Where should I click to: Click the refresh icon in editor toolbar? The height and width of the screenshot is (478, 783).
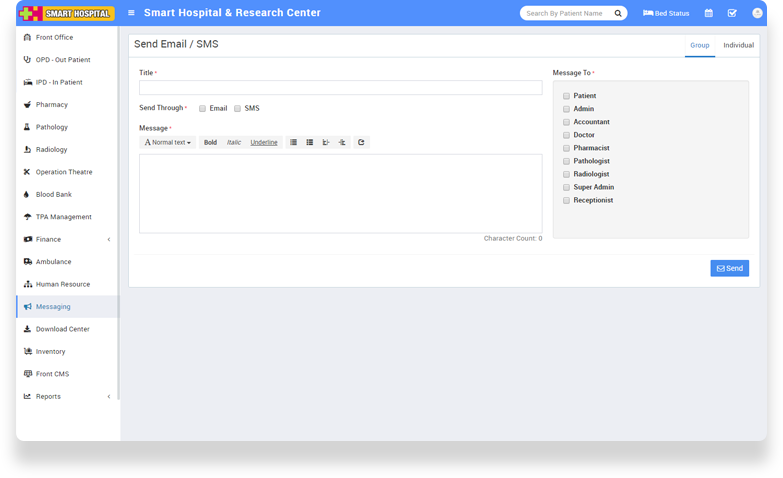coord(361,142)
